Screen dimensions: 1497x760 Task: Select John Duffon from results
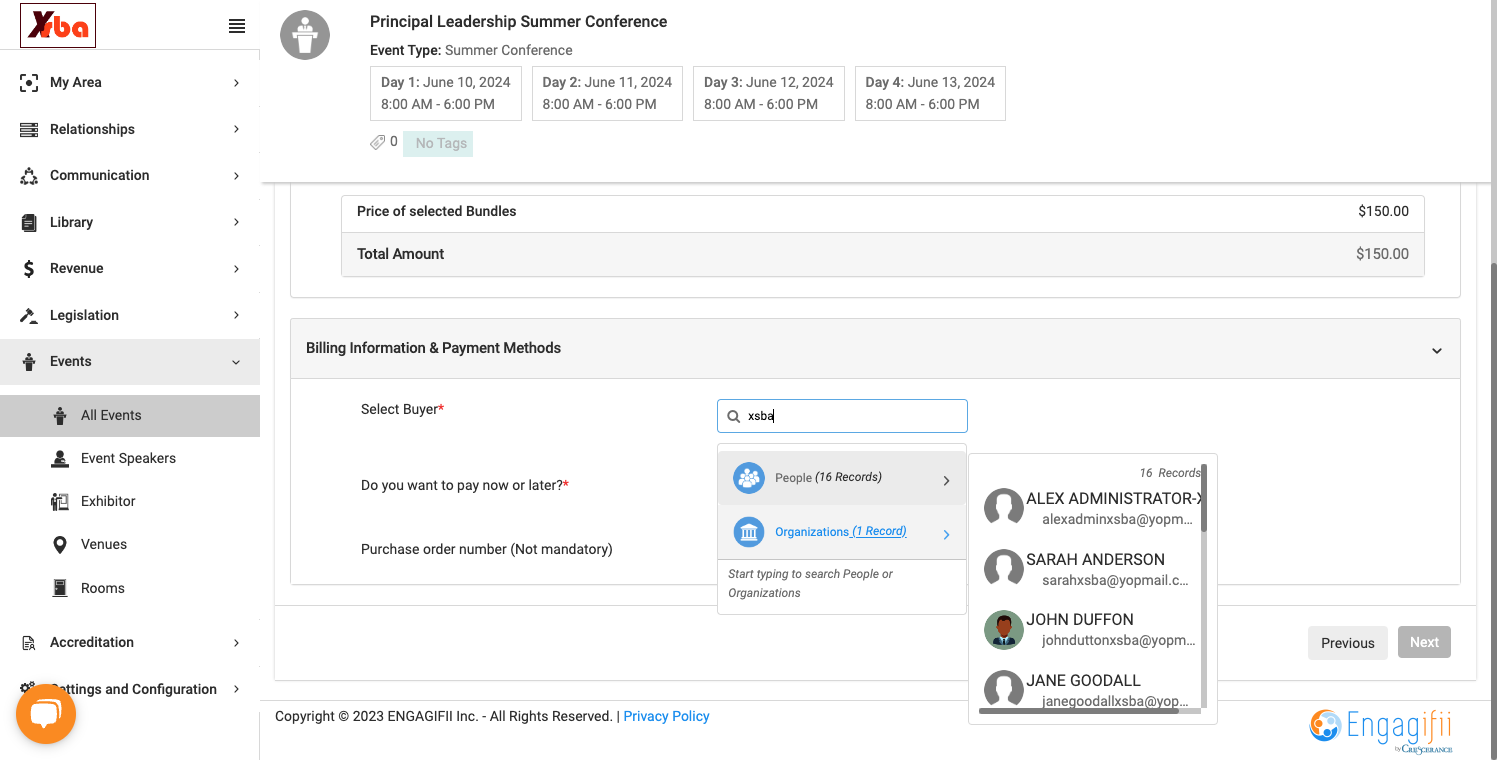[x=1092, y=629]
